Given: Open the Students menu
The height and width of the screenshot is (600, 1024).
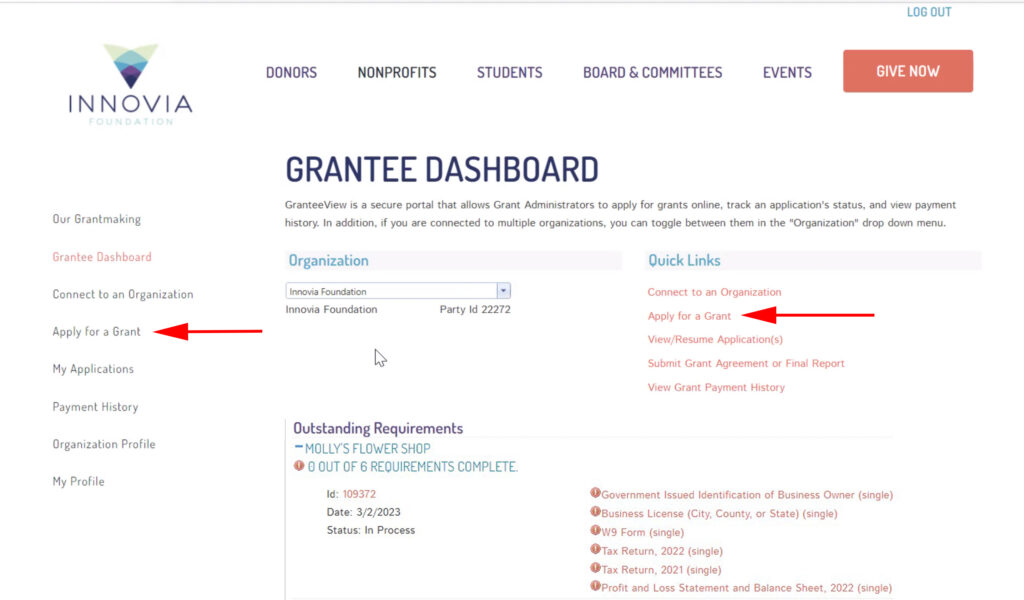Looking at the screenshot, I should point(509,72).
